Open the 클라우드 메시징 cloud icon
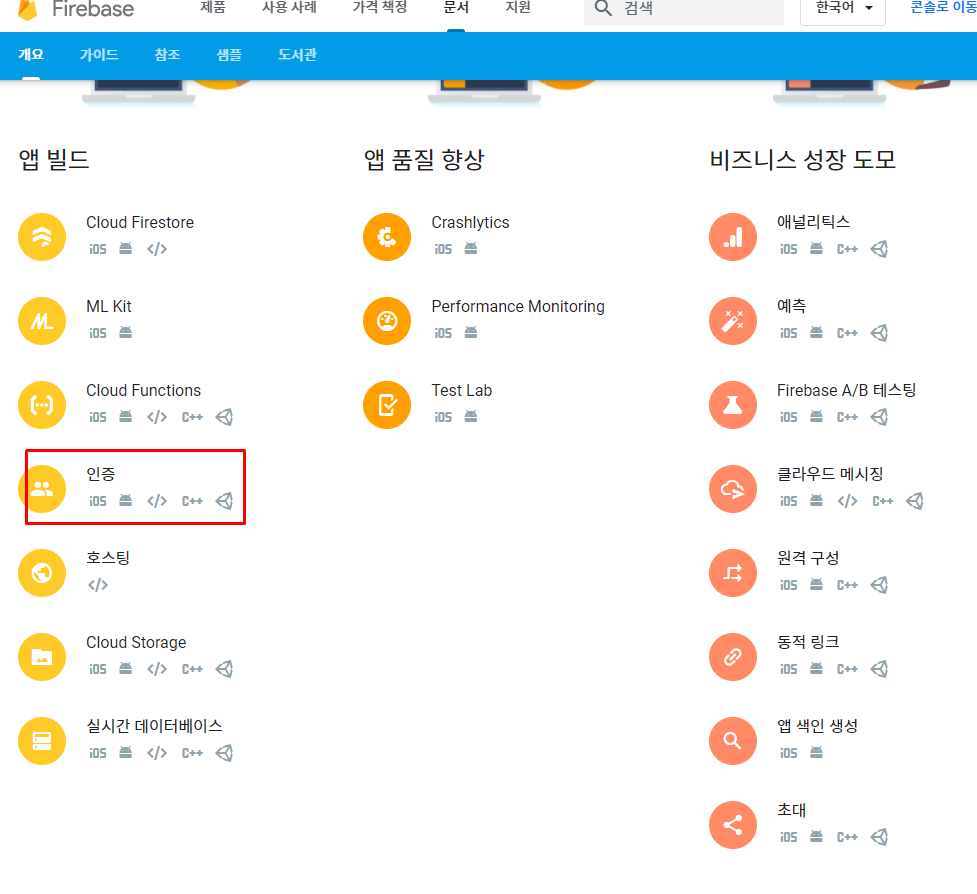The height and width of the screenshot is (894, 977). [x=733, y=488]
